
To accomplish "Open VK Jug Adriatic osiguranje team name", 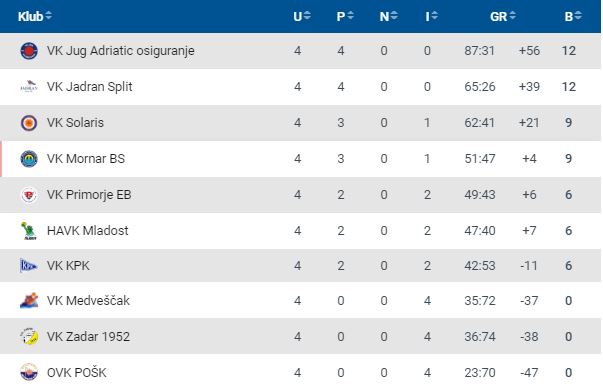I will point(120,51).
